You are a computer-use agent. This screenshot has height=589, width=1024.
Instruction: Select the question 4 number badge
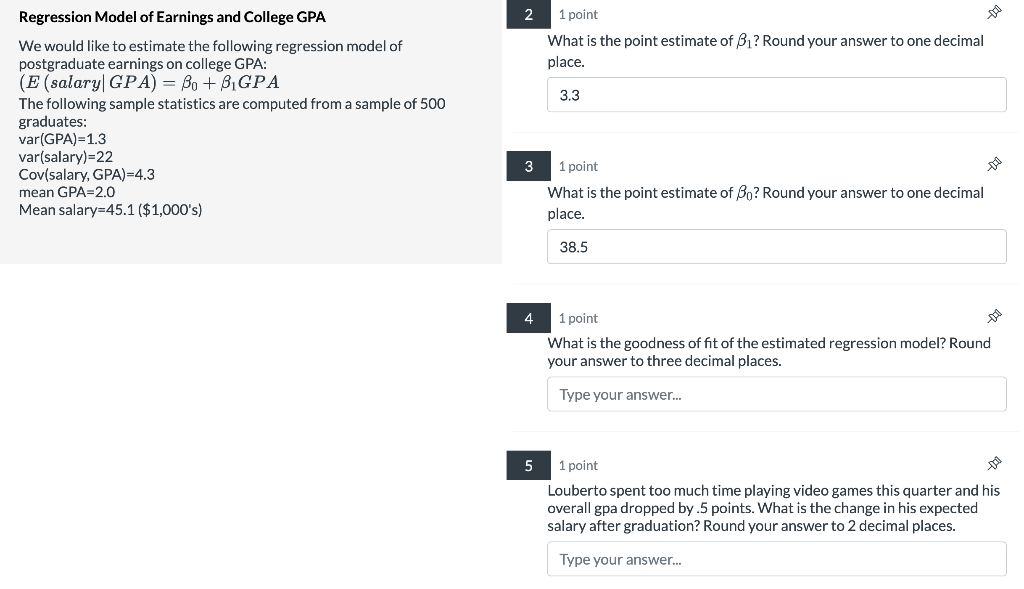tap(528, 318)
